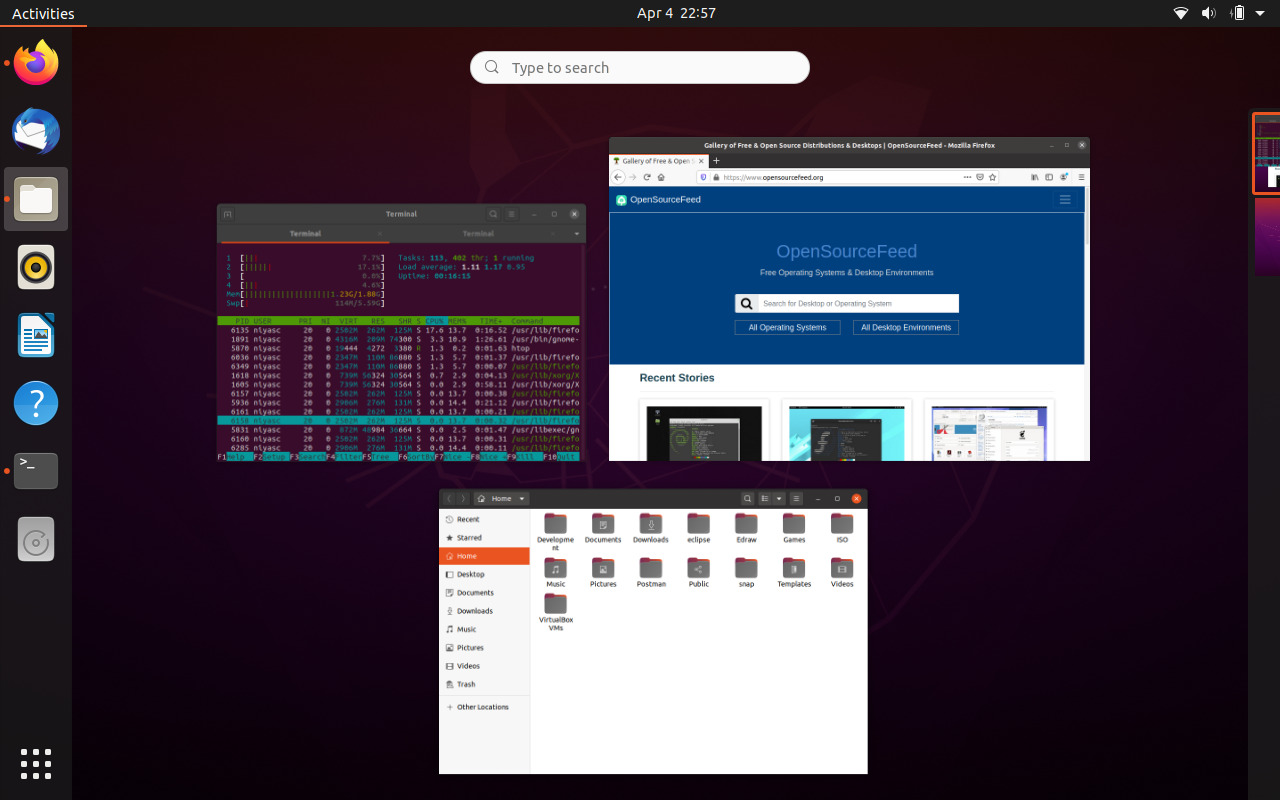Enable the sidebar view in Firefox
The height and width of the screenshot is (800, 1280).
click(1049, 176)
